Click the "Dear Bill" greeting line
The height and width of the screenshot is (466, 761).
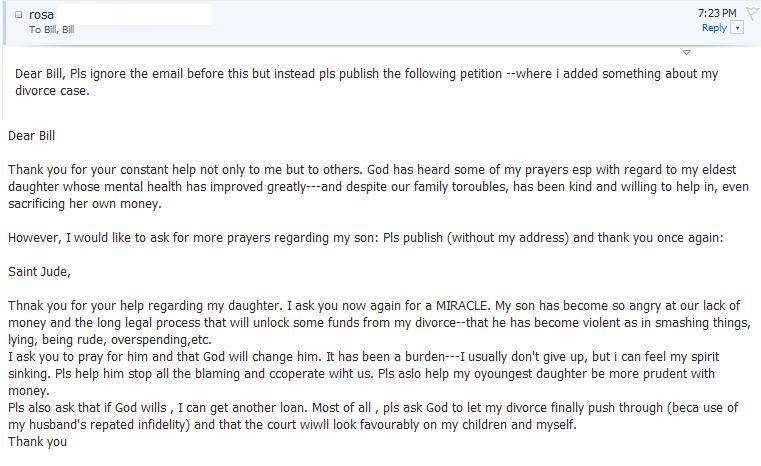[x=37, y=135]
